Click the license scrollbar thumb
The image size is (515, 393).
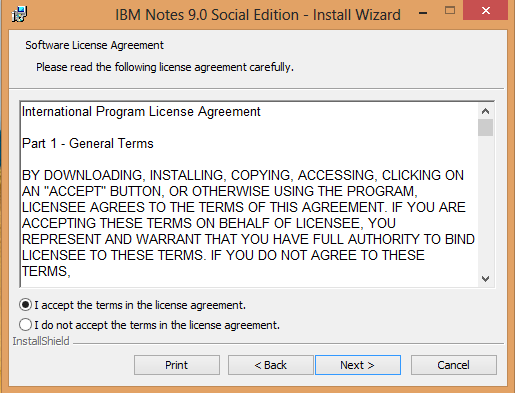[485, 127]
